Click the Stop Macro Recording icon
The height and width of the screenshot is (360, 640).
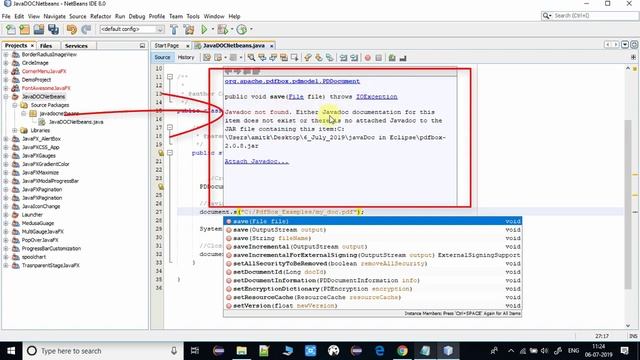point(378,58)
